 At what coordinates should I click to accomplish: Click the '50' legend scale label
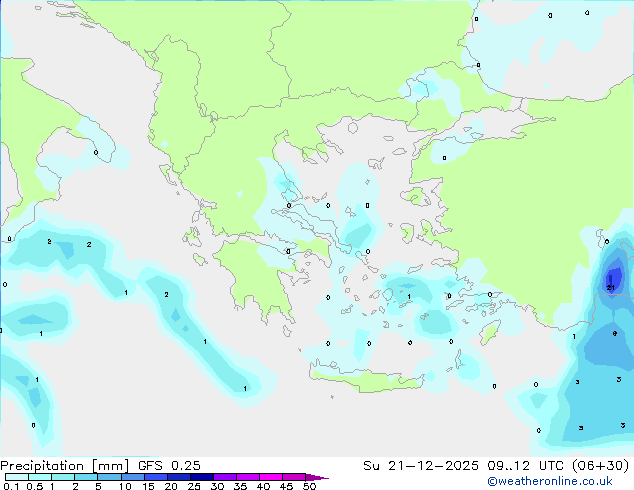pyautogui.click(x=309, y=486)
